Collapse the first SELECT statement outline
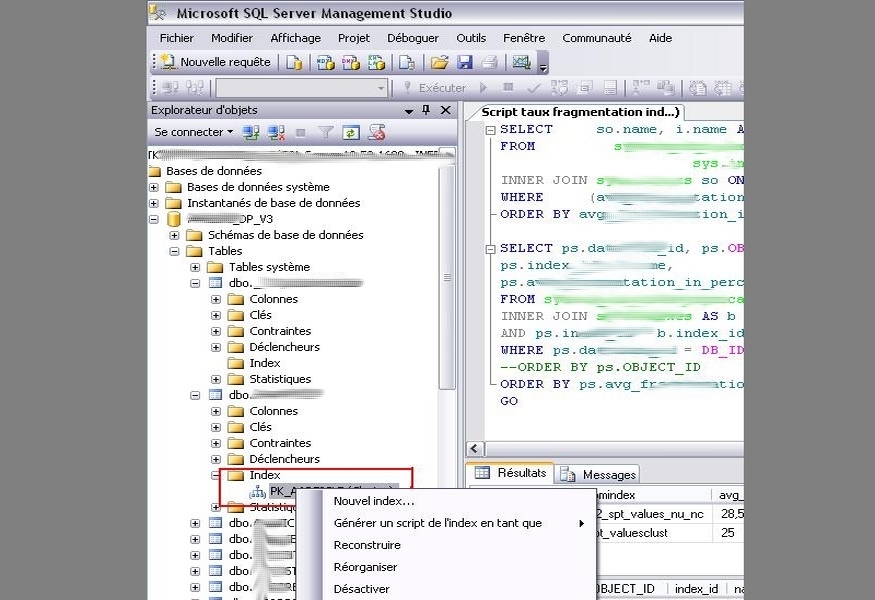Viewport: 875px width, 600px height. click(491, 130)
